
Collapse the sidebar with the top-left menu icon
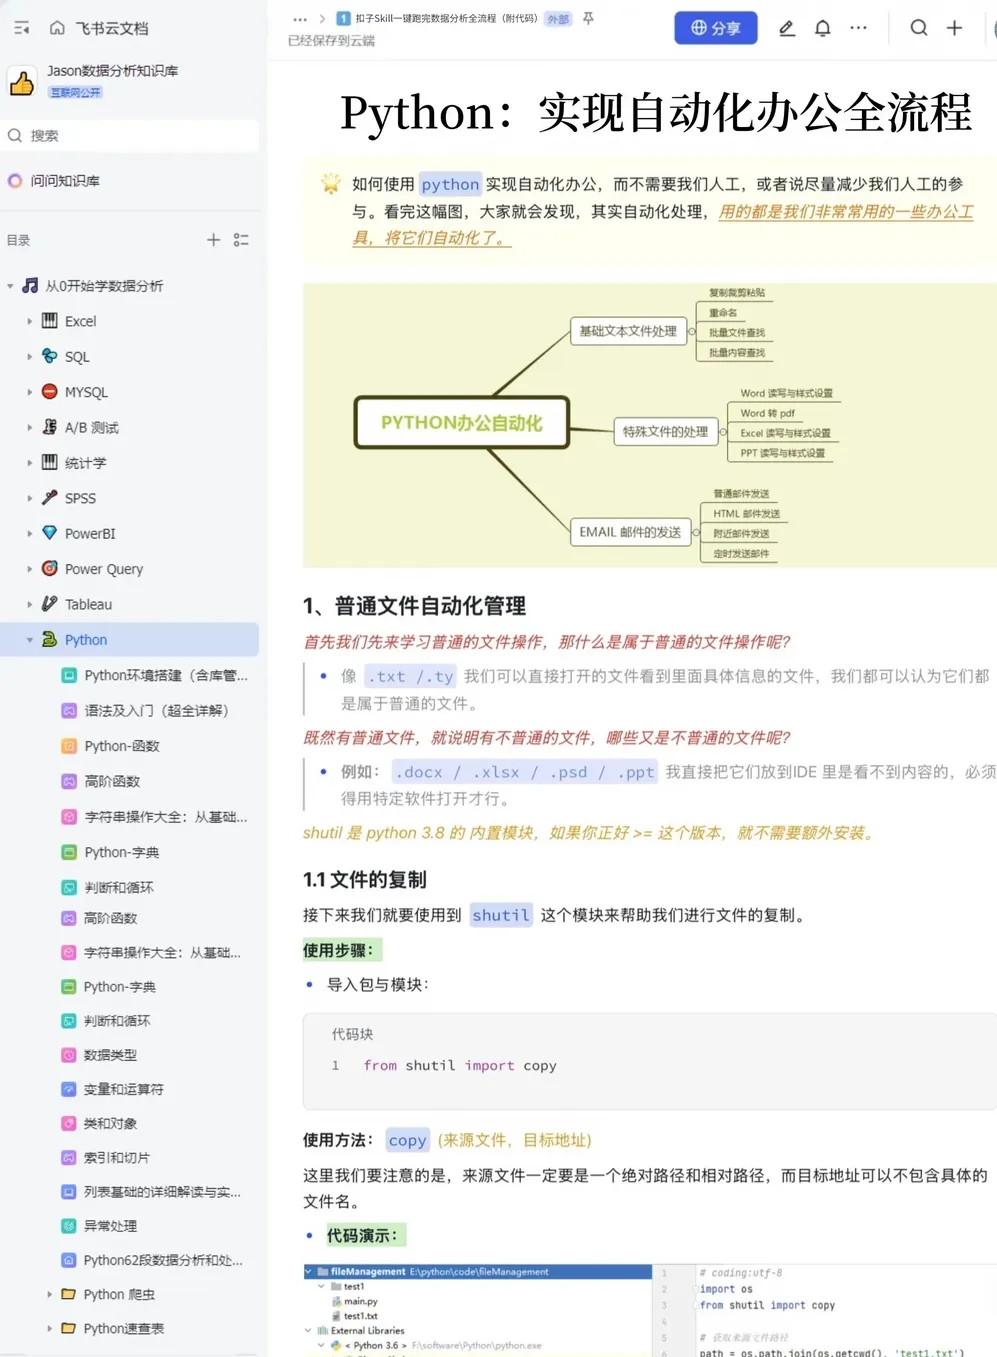point(22,28)
